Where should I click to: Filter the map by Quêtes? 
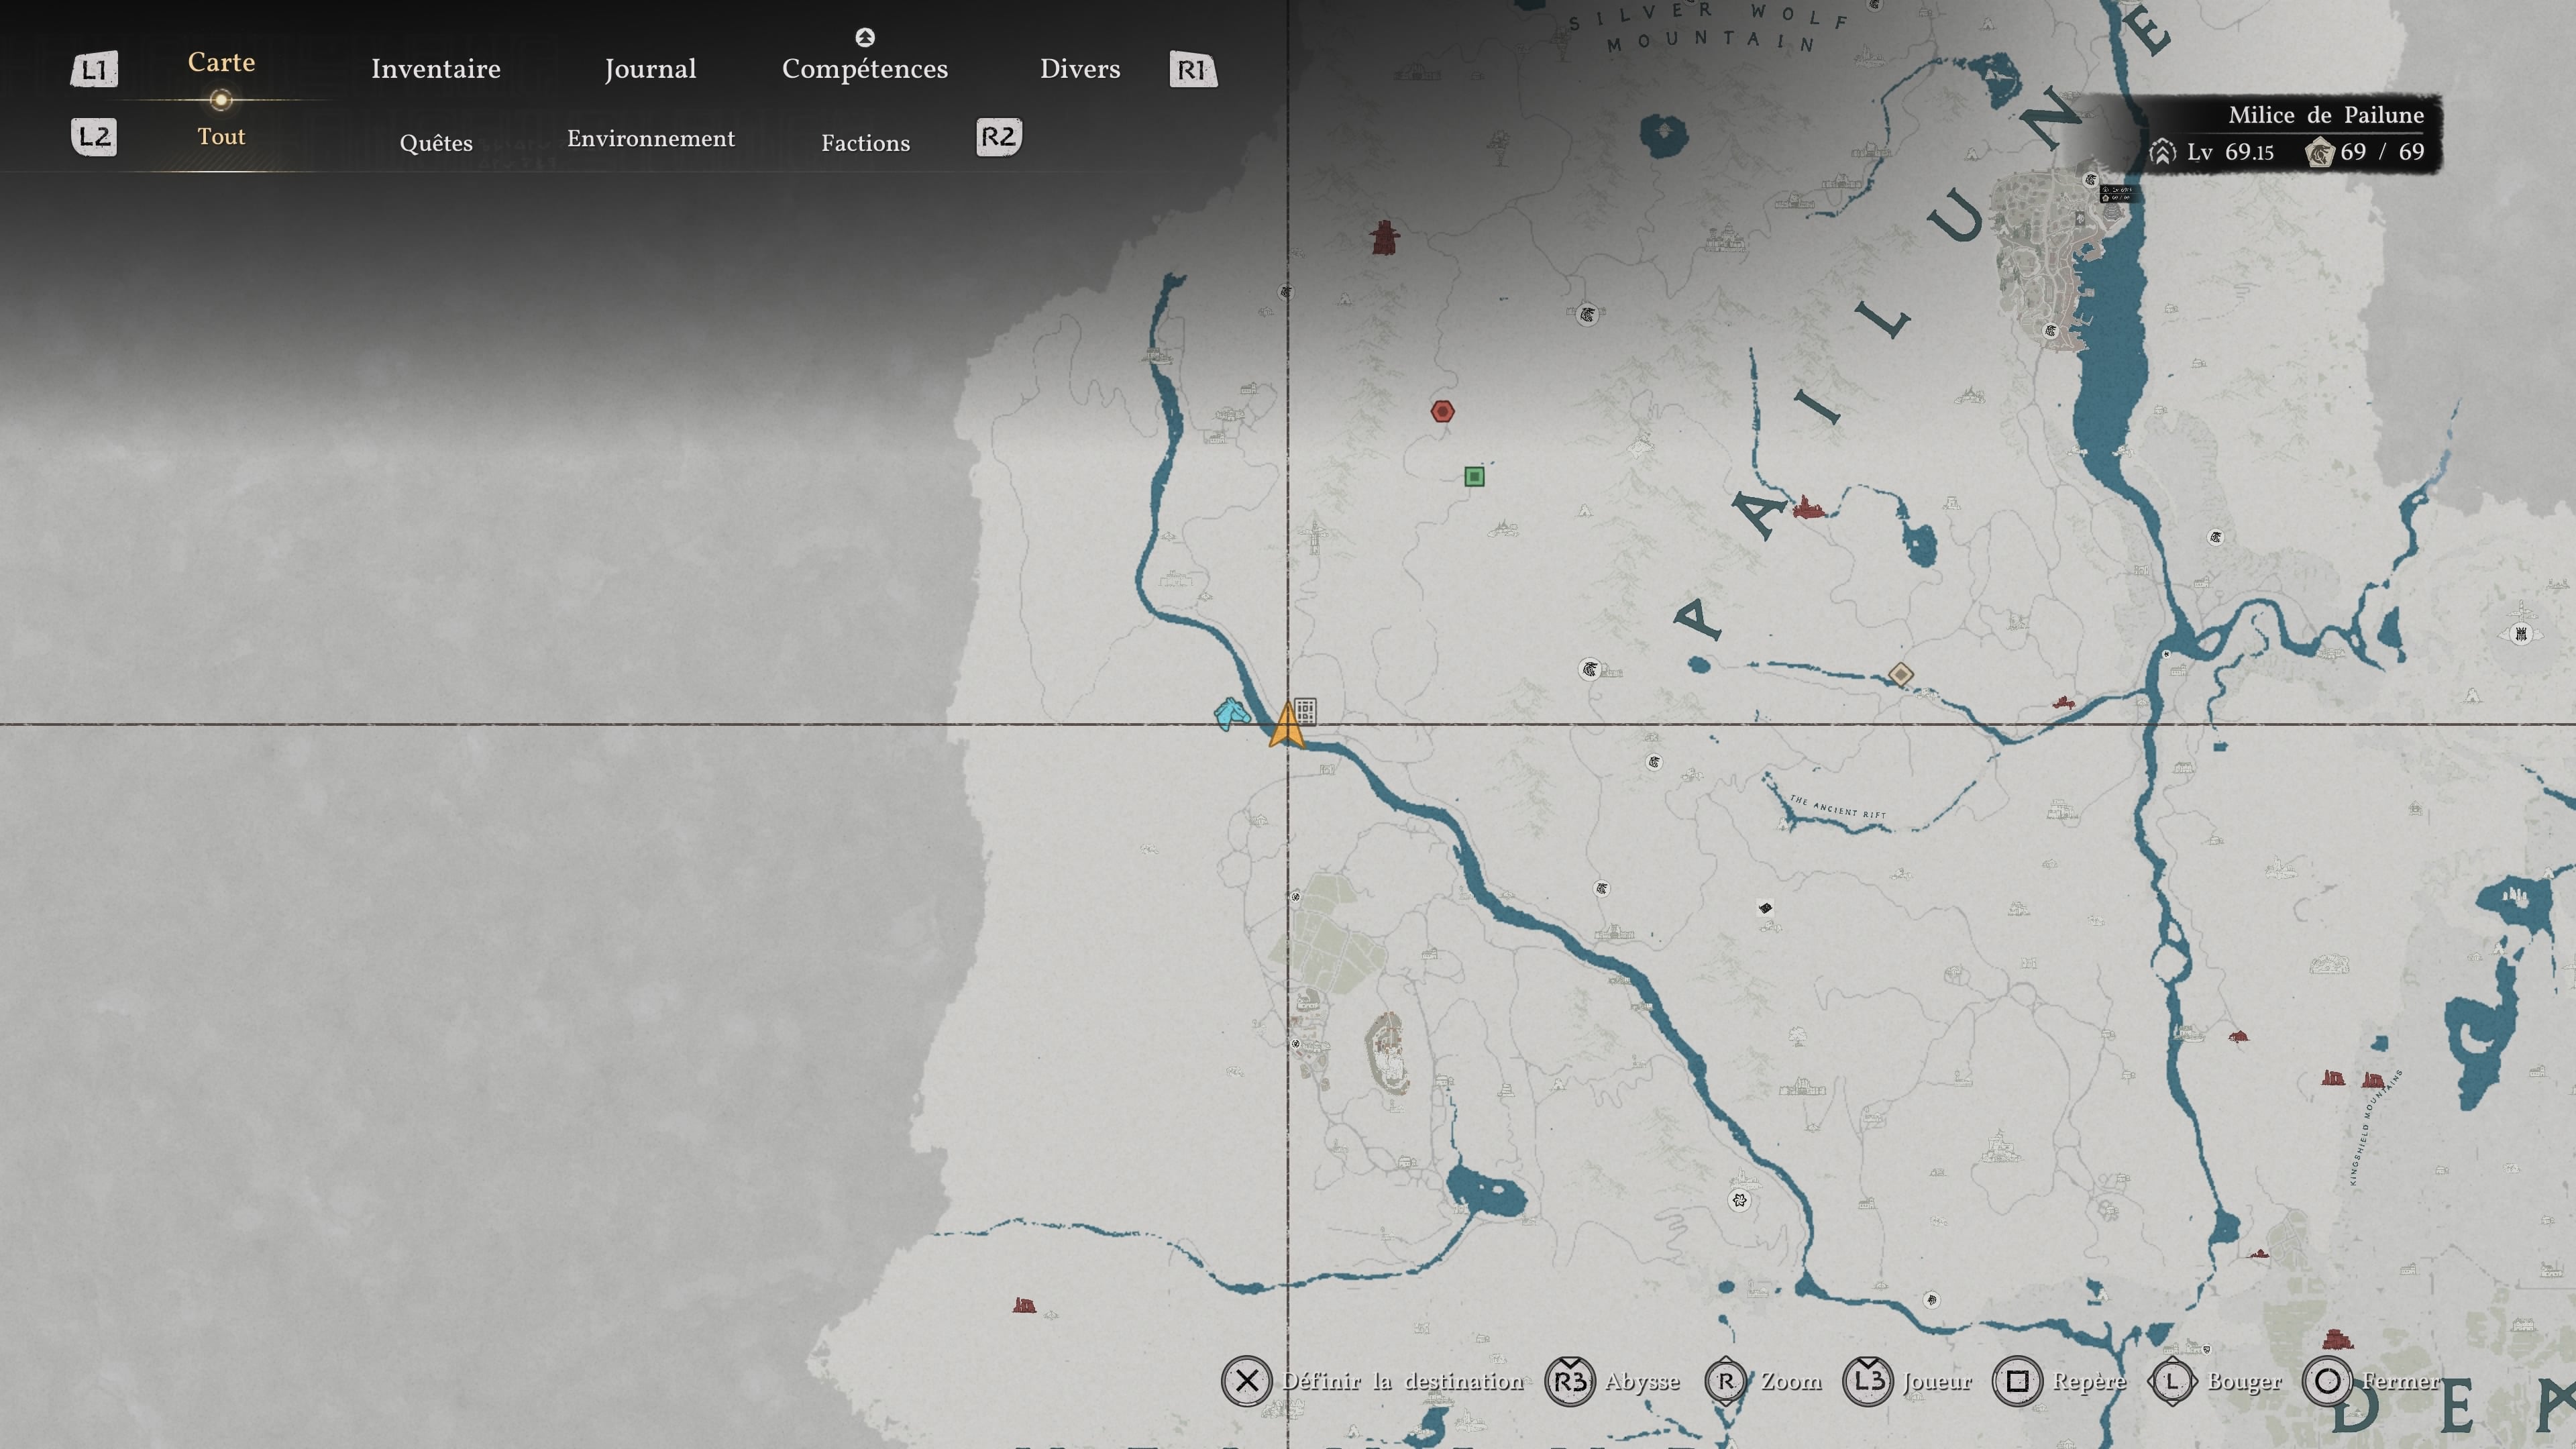pos(436,143)
